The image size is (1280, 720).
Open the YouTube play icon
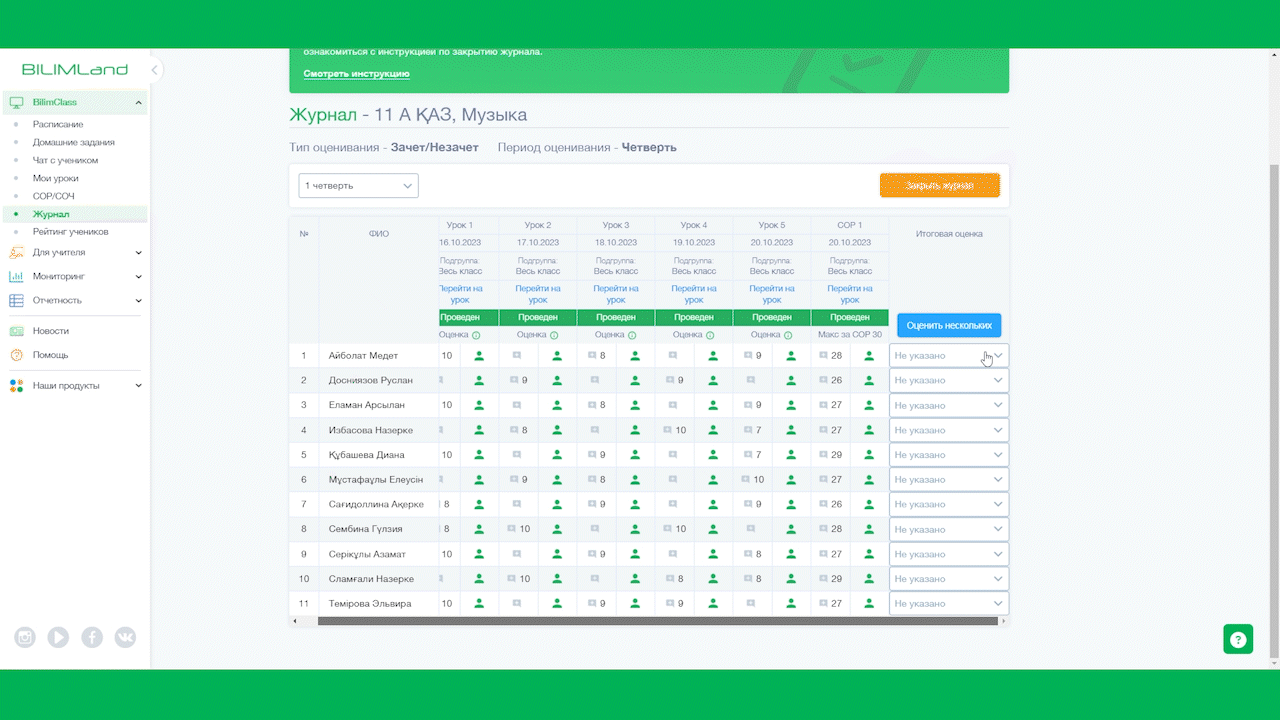click(58, 637)
